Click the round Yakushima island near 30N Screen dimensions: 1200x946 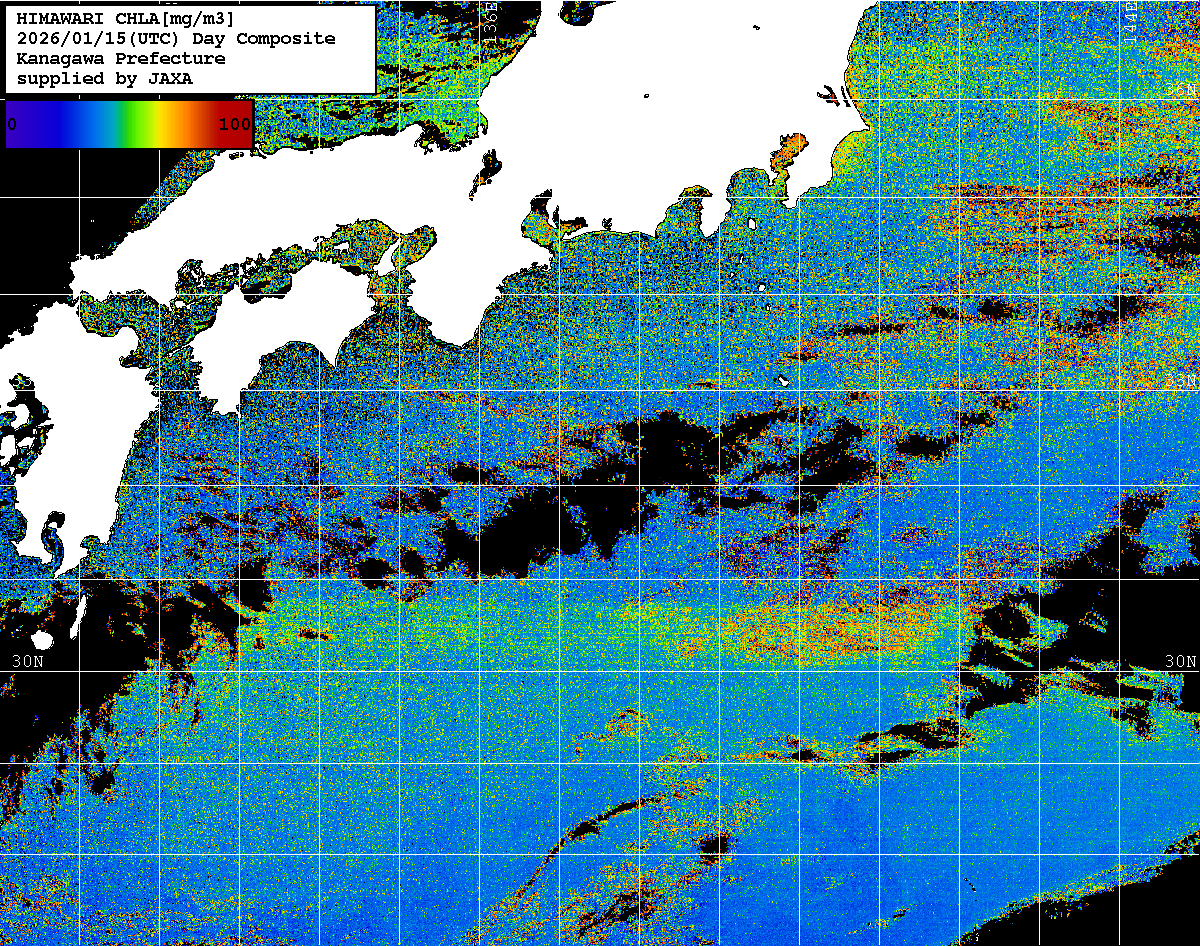pyautogui.click(x=44, y=640)
